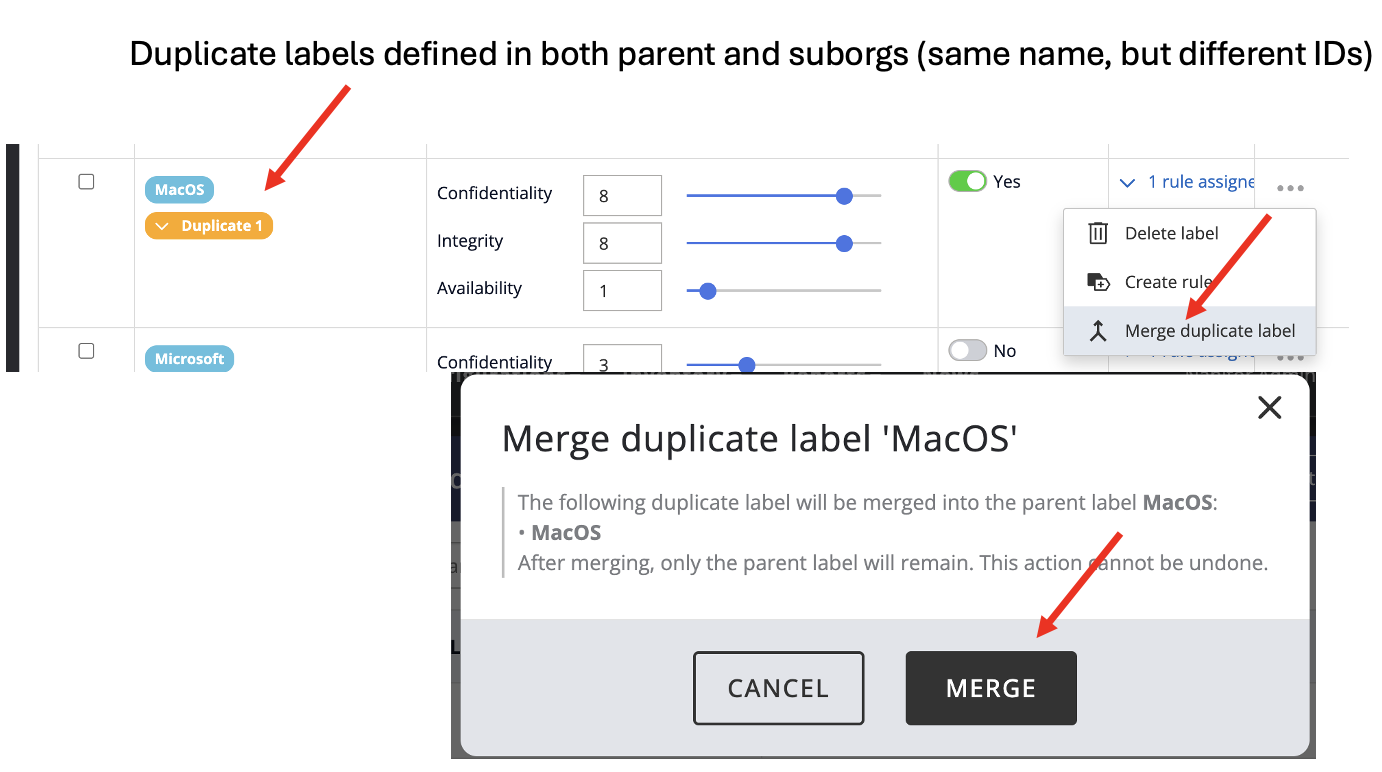Enable the Microsoft row No toggle

(967, 350)
